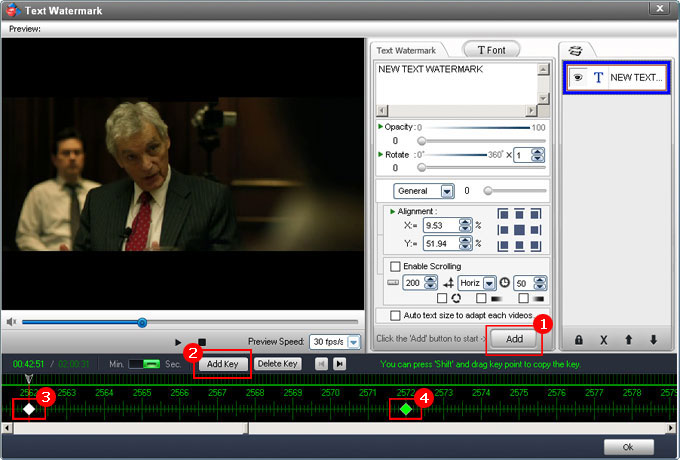Align watermark to middle right
This screenshot has width=680, height=460.
click(536, 230)
